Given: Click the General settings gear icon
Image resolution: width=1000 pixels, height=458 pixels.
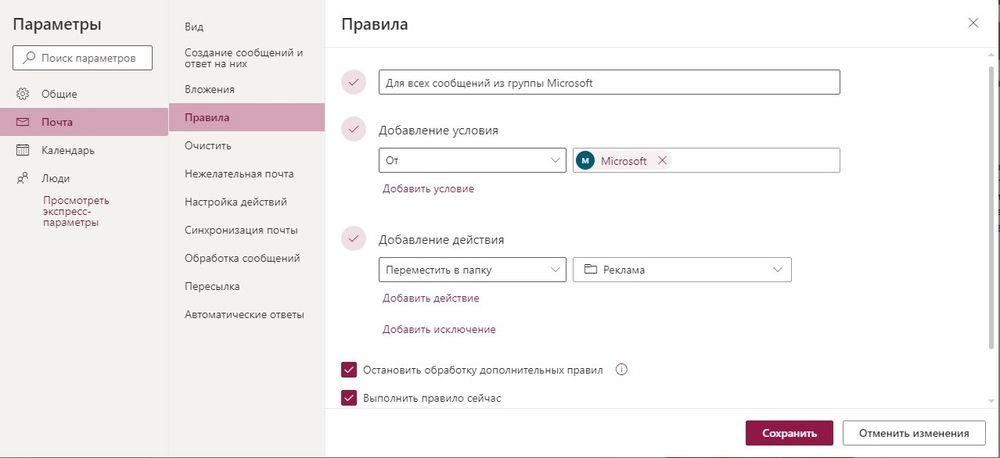Looking at the screenshot, I should pyautogui.click(x=22, y=94).
